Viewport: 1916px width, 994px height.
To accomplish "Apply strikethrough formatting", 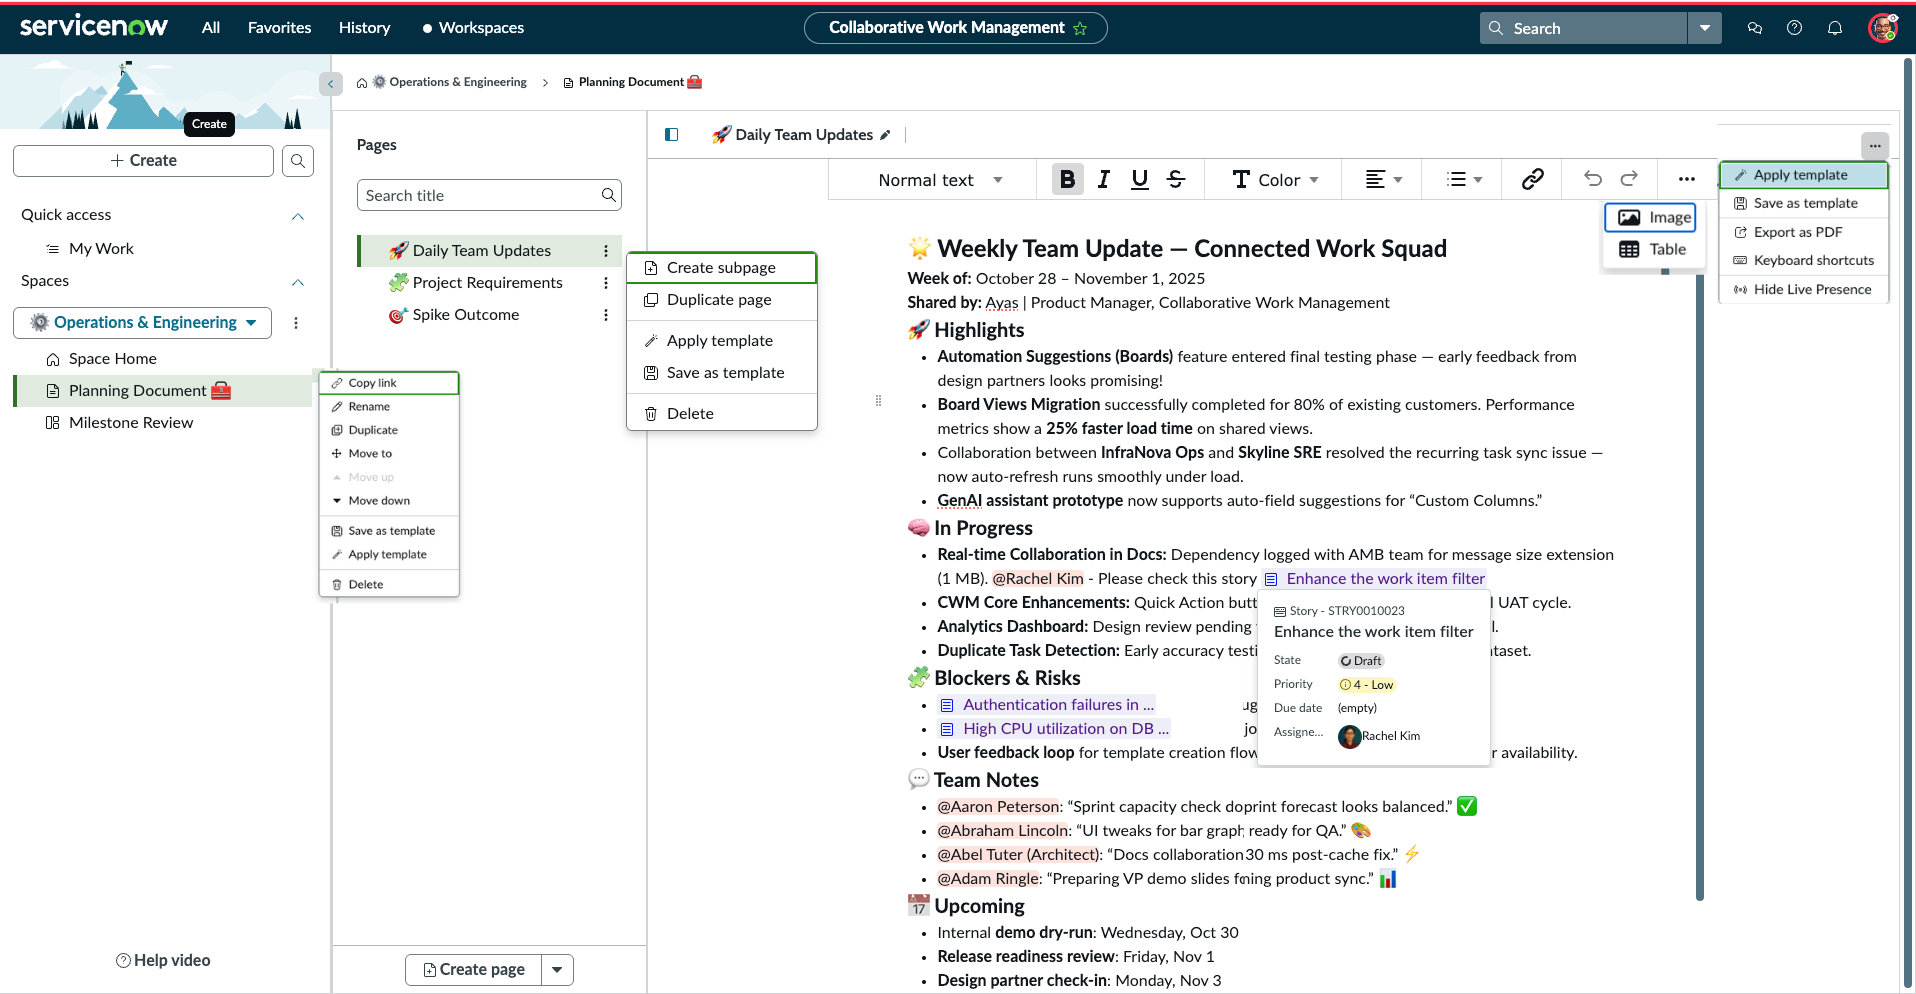I will [1176, 179].
